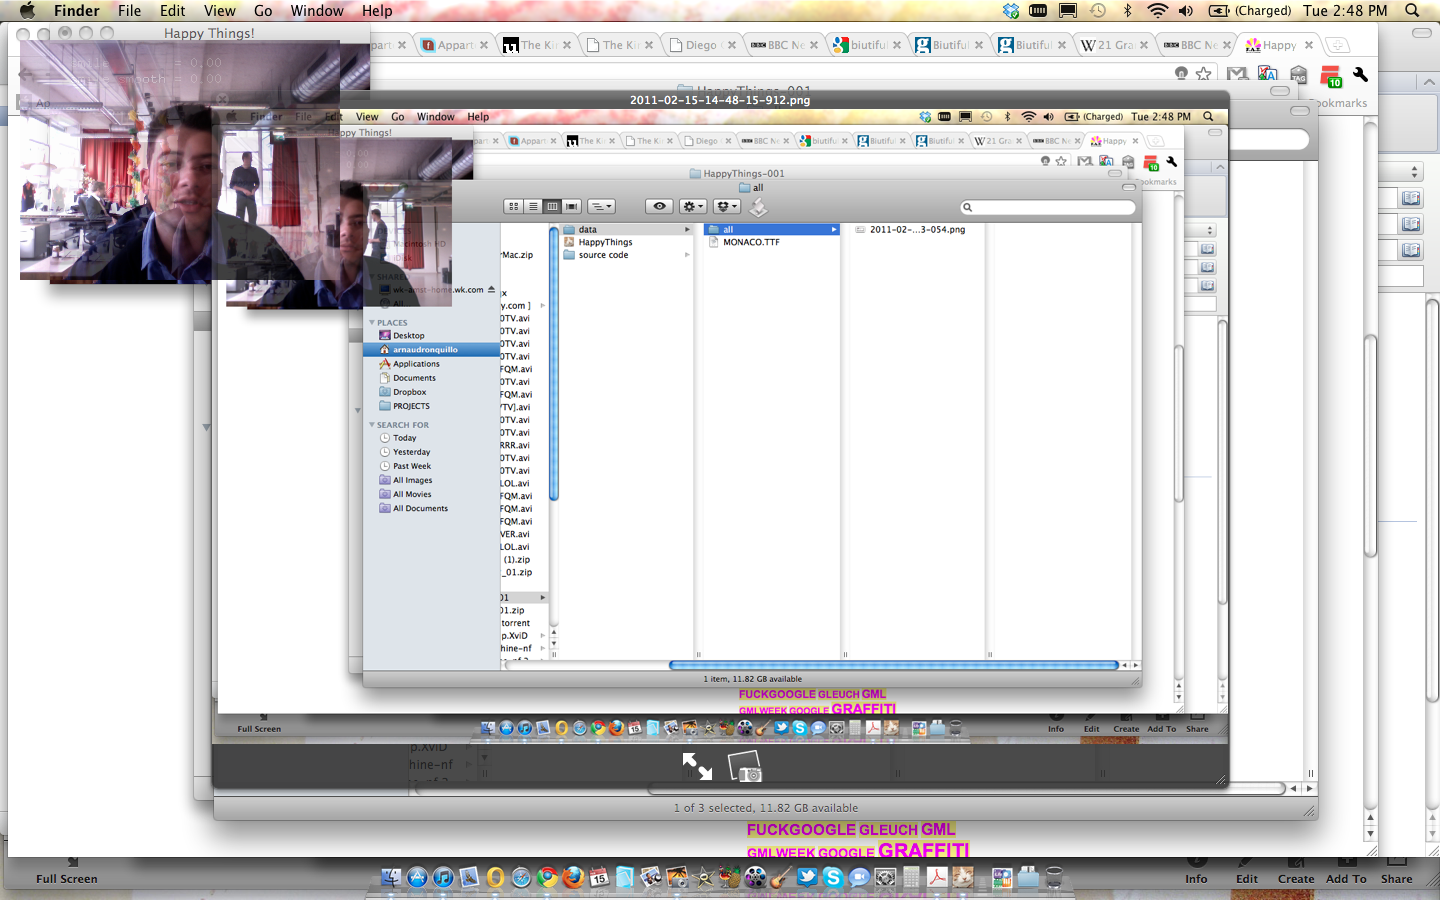Click the Wi-Fi status icon in the topmost menu bar
1440x900 pixels.
pyautogui.click(x=1157, y=11)
